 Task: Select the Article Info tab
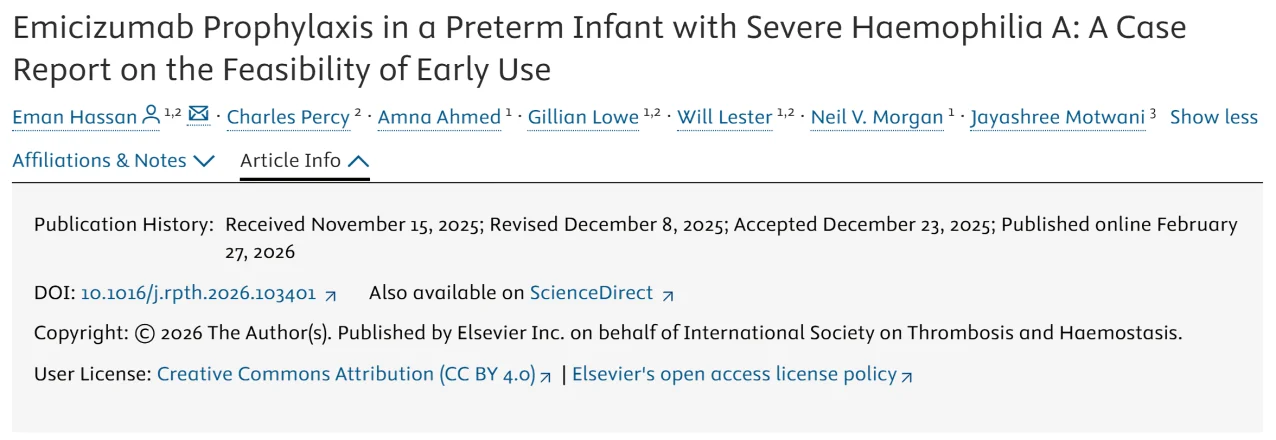291,161
